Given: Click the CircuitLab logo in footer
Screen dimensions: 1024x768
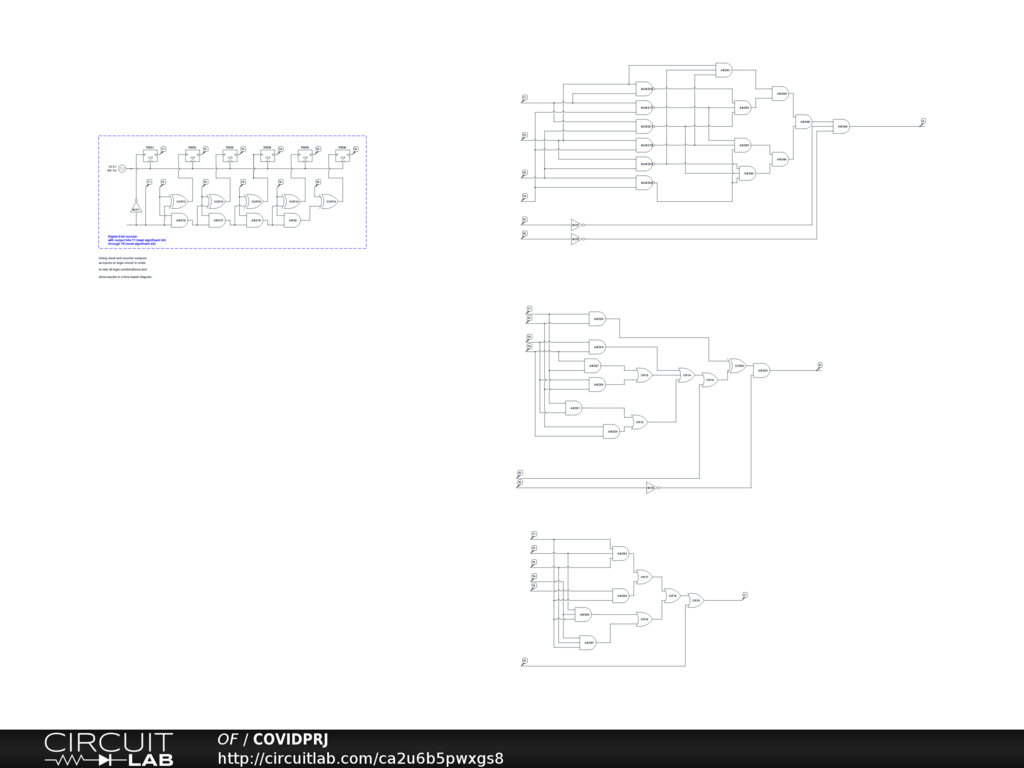Looking at the screenshot, I should click(x=108, y=748).
